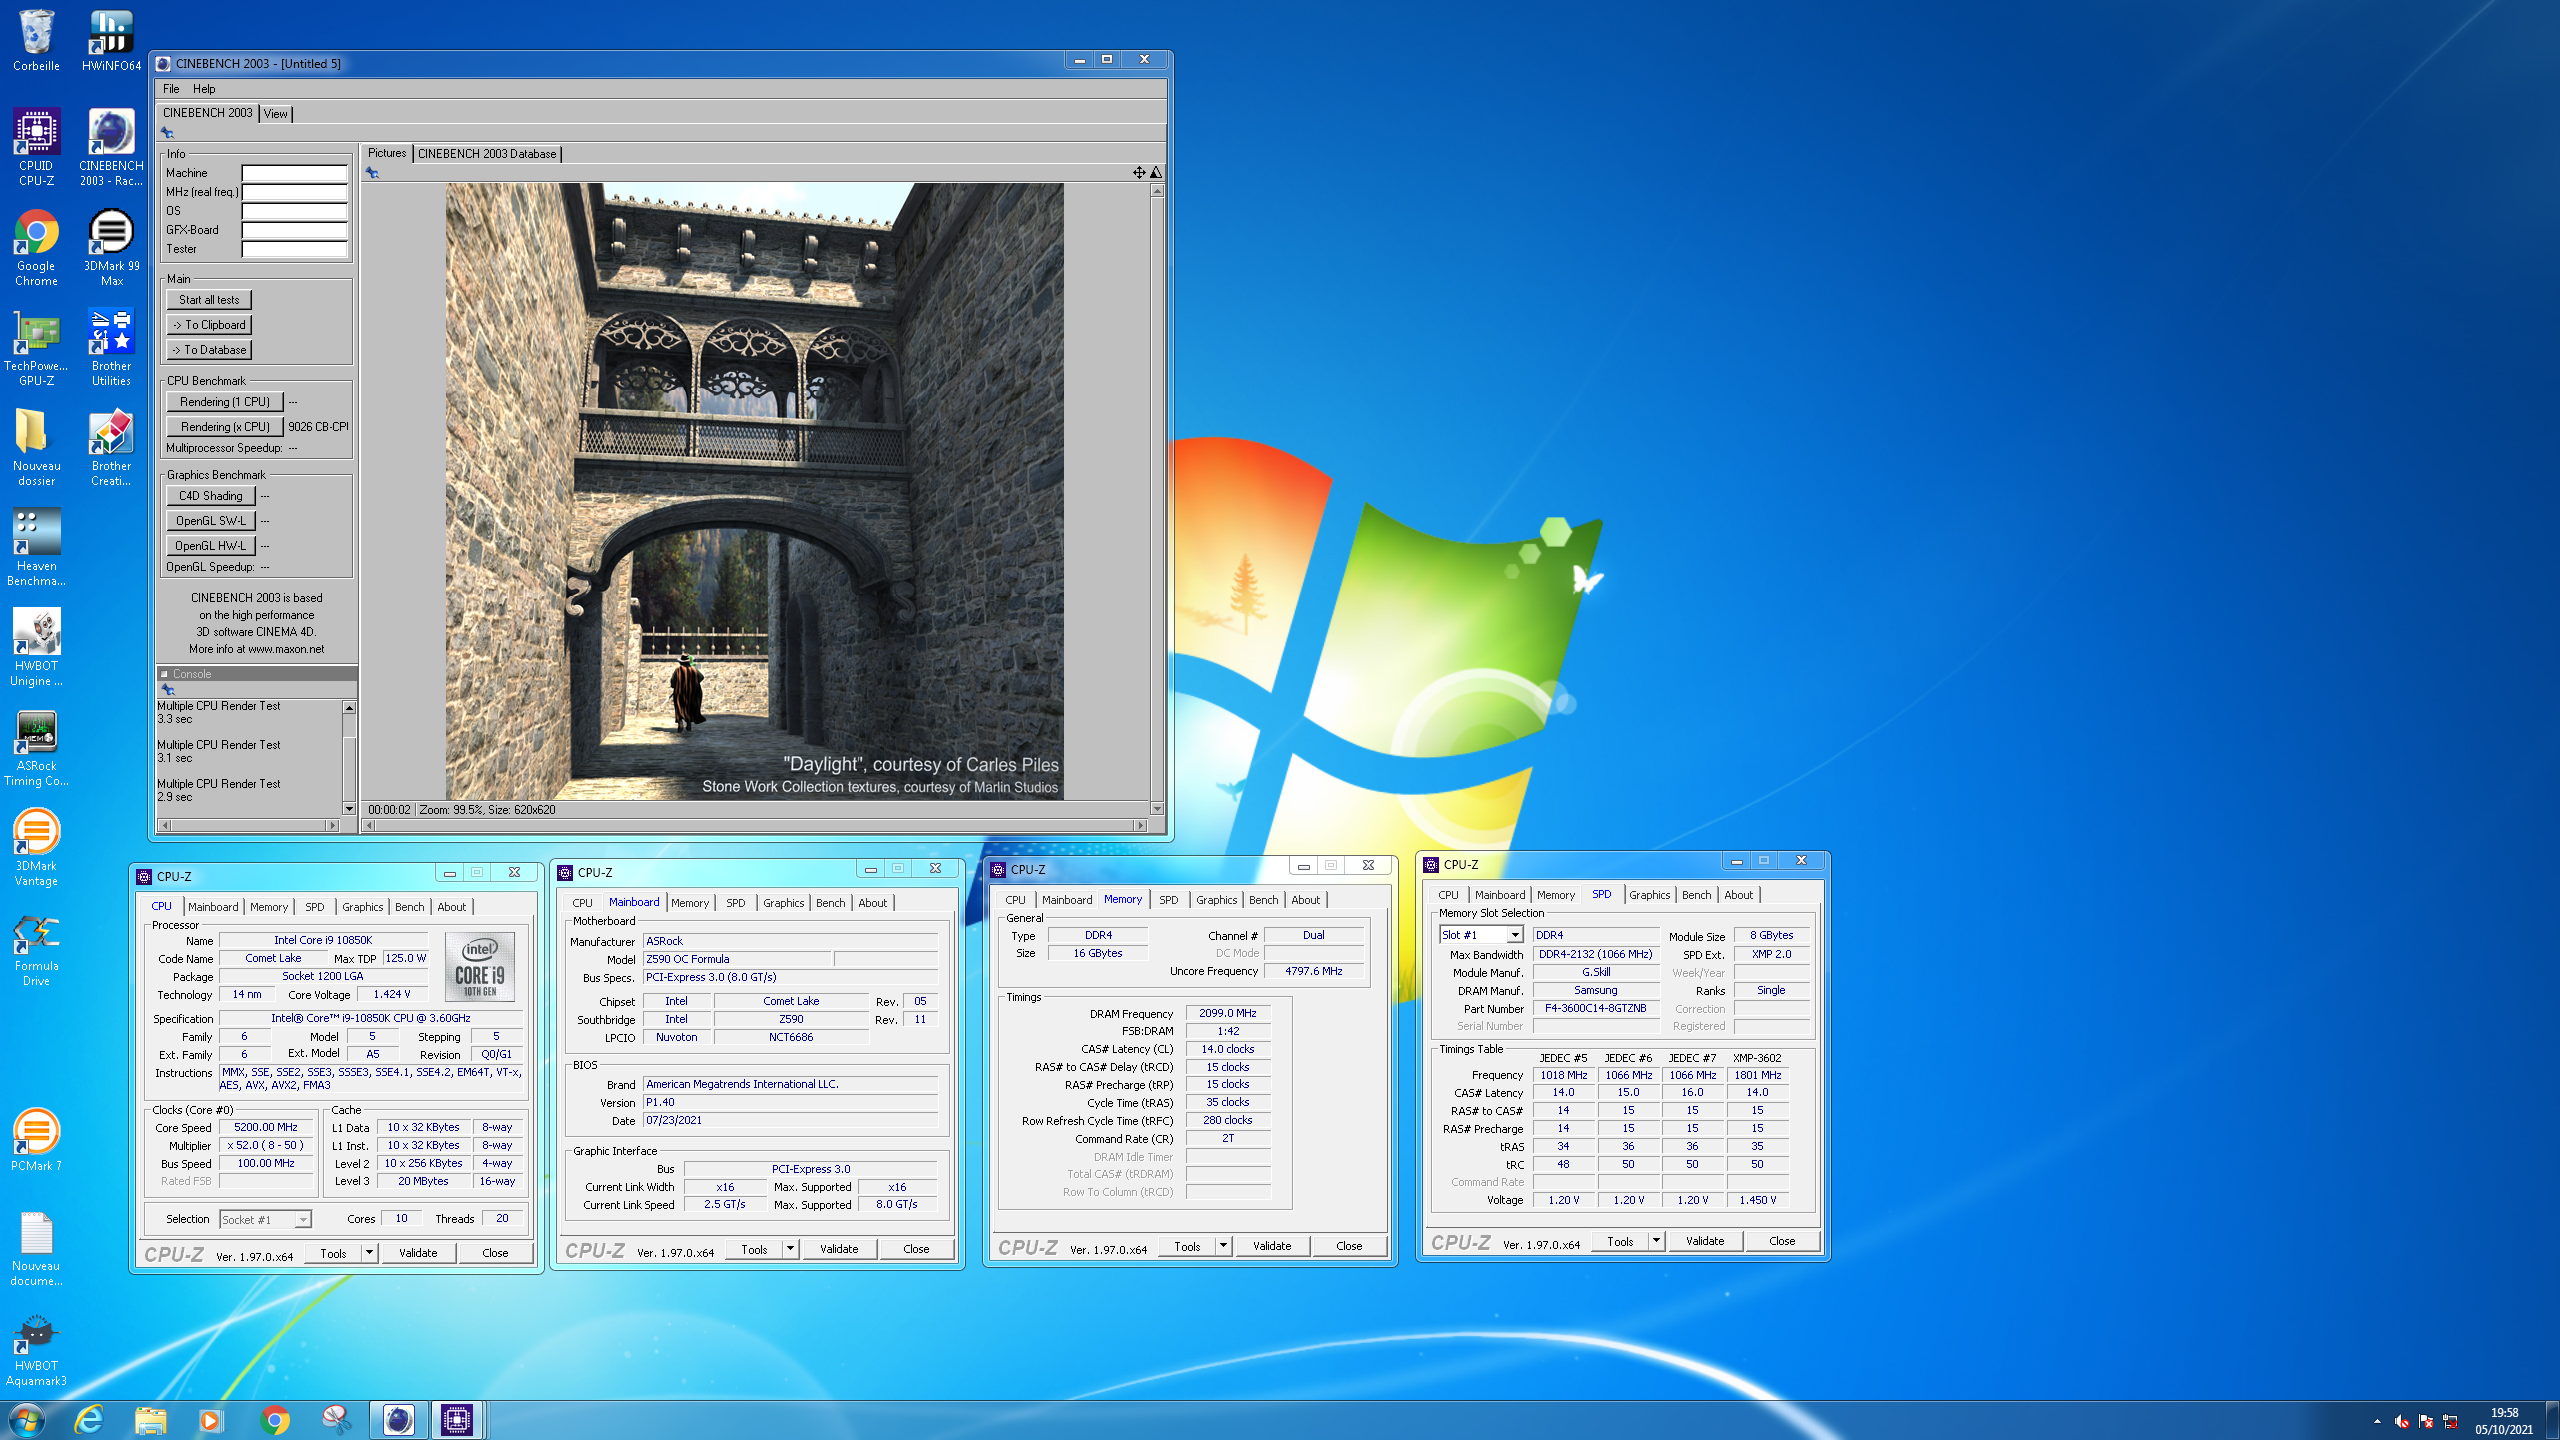Screen dimensions: 2560x1440
Task: Launch TechPowerUp GPU-Z desktop icon
Action: pos(36,347)
